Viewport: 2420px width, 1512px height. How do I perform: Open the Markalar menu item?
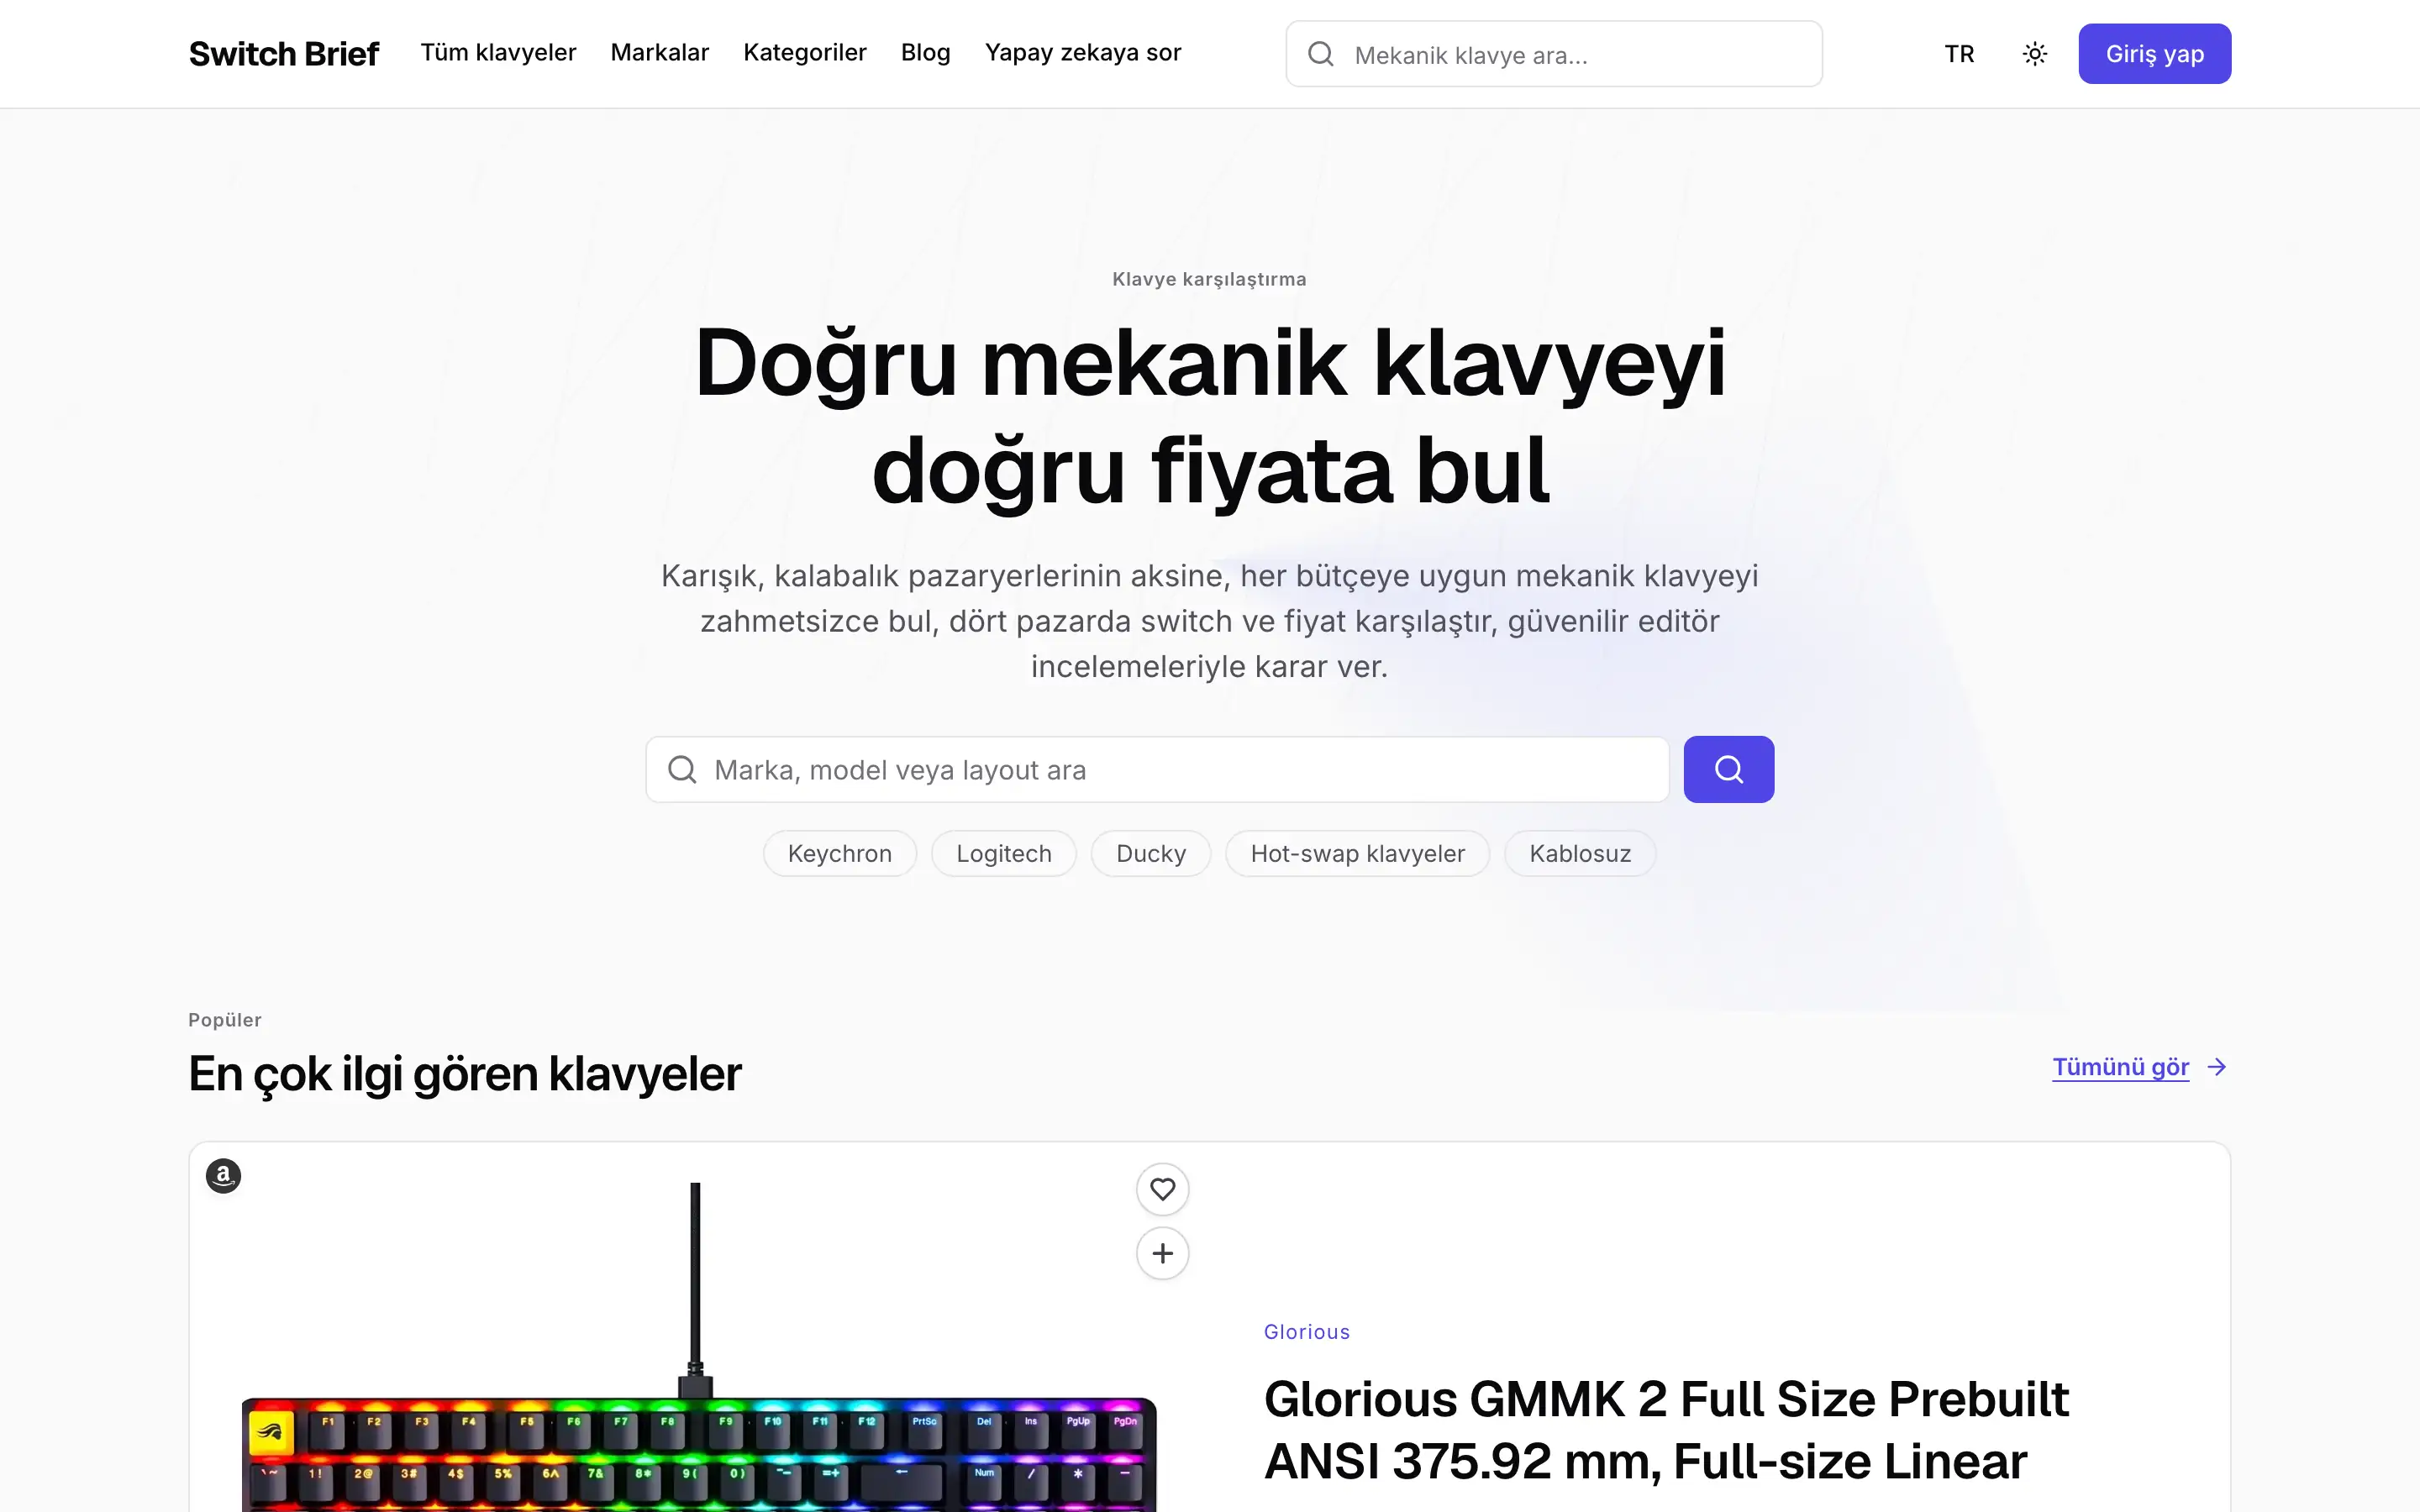tap(660, 52)
